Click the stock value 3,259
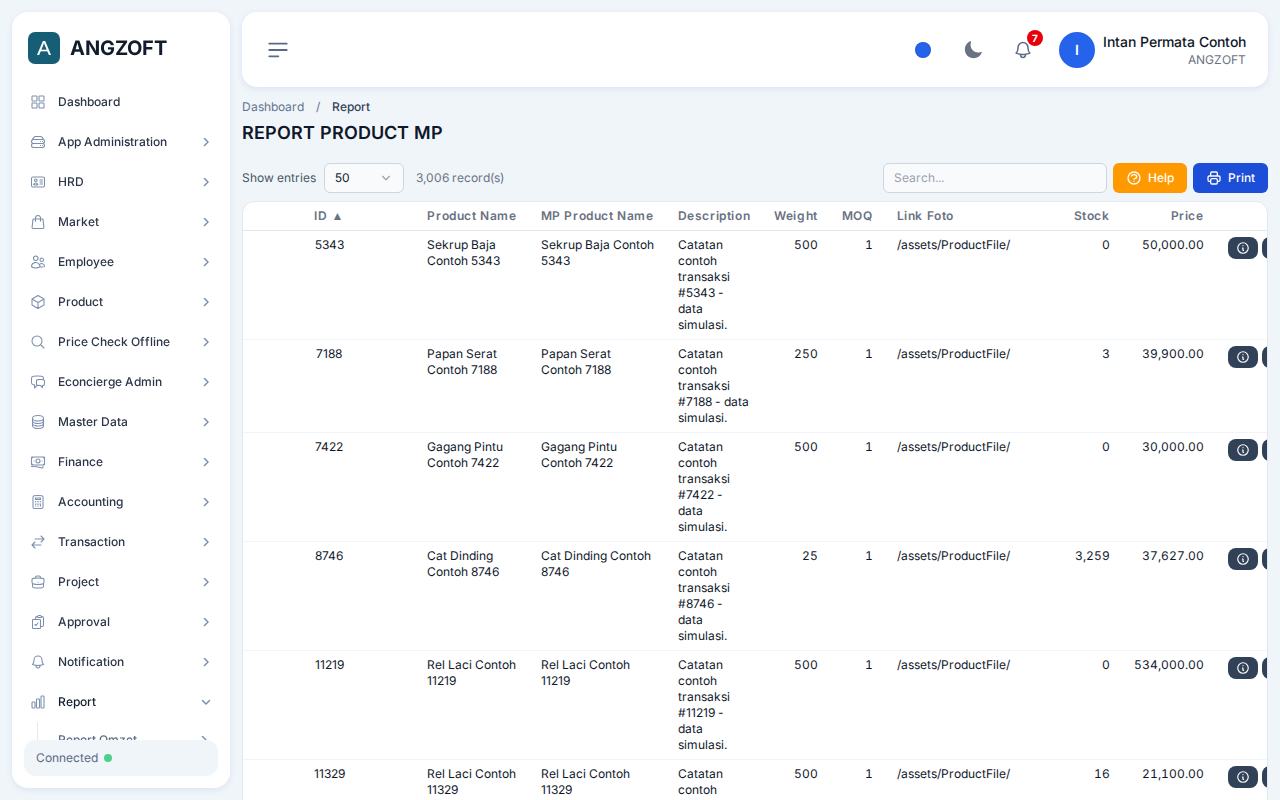Image resolution: width=1280 pixels, height=800 pixels. point(1092,556)
